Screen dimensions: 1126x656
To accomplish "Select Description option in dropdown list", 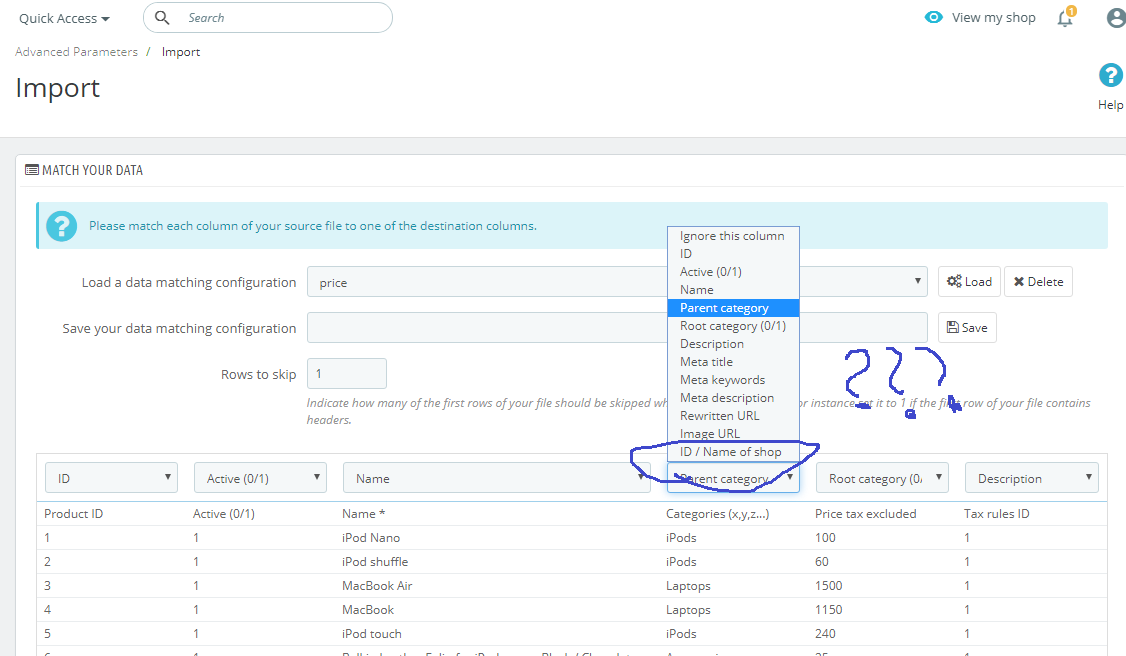I will point(732,344).
